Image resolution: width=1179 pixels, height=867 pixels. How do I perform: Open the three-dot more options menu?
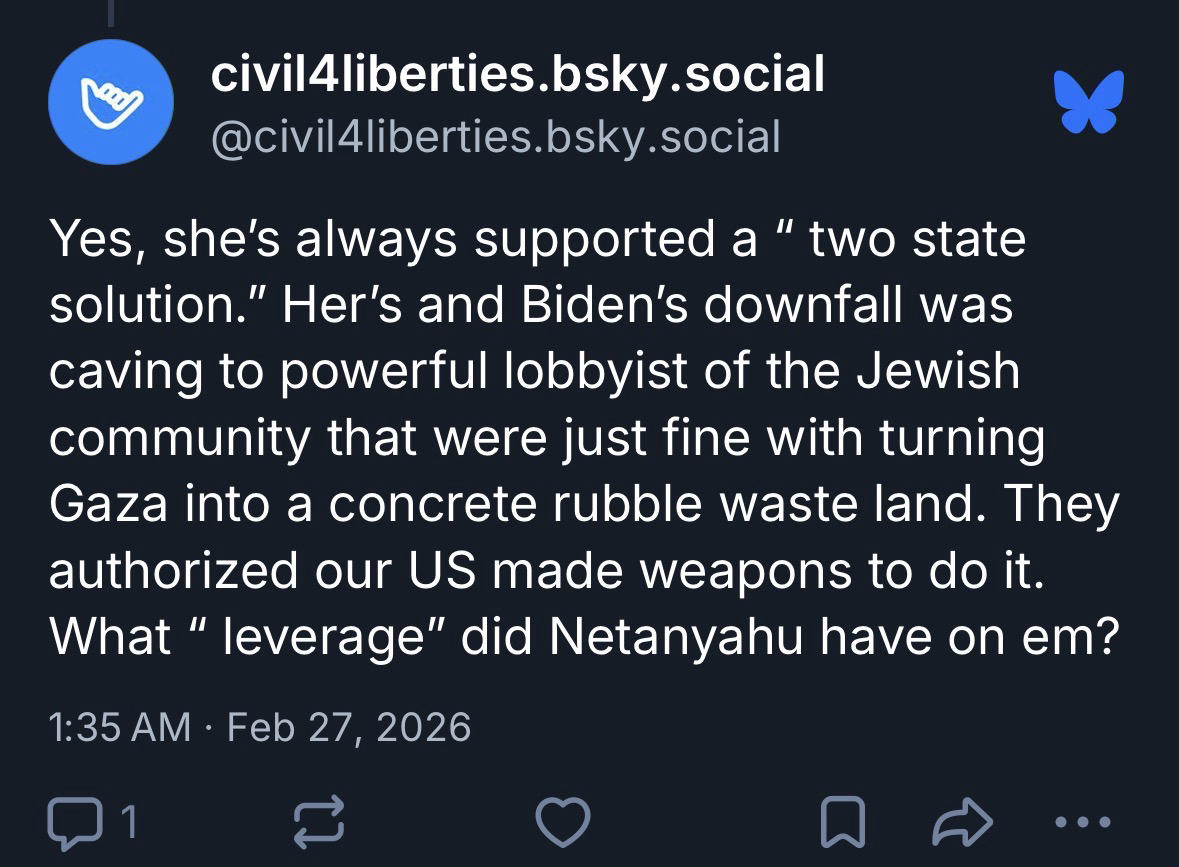coord(1083,822)
